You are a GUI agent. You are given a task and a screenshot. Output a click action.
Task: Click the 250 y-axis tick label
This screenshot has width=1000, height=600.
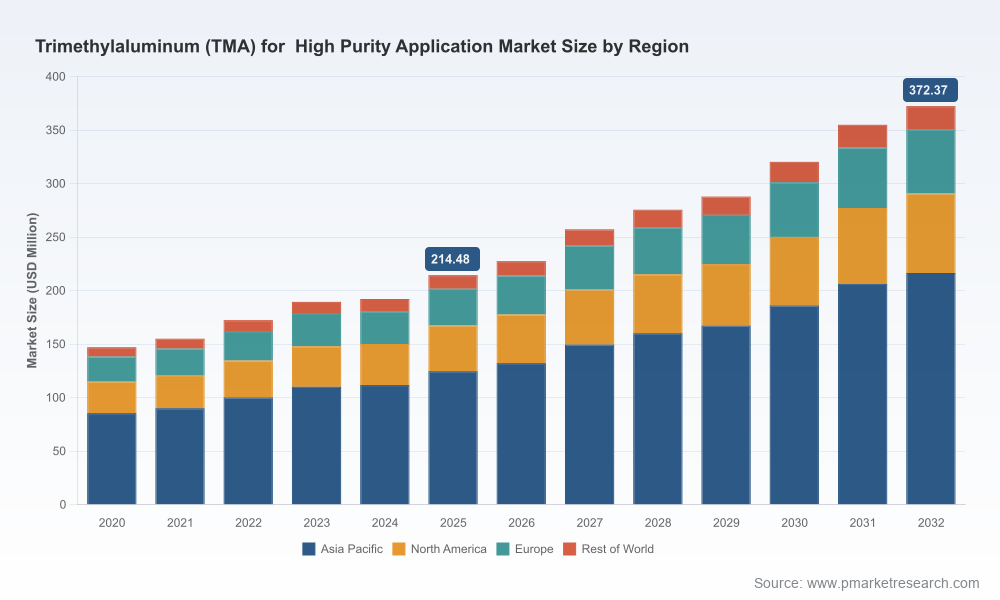click(55, 237)
